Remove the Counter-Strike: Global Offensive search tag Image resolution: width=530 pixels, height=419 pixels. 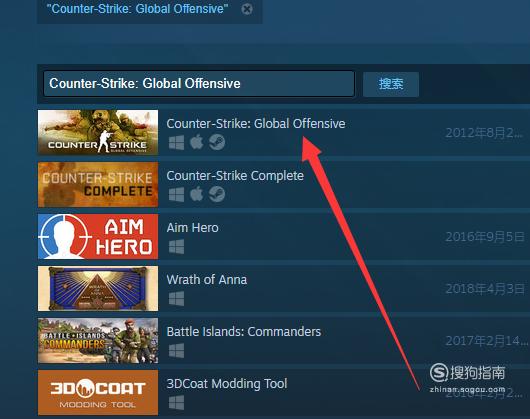pyautogui.click(x=247, y=9)
